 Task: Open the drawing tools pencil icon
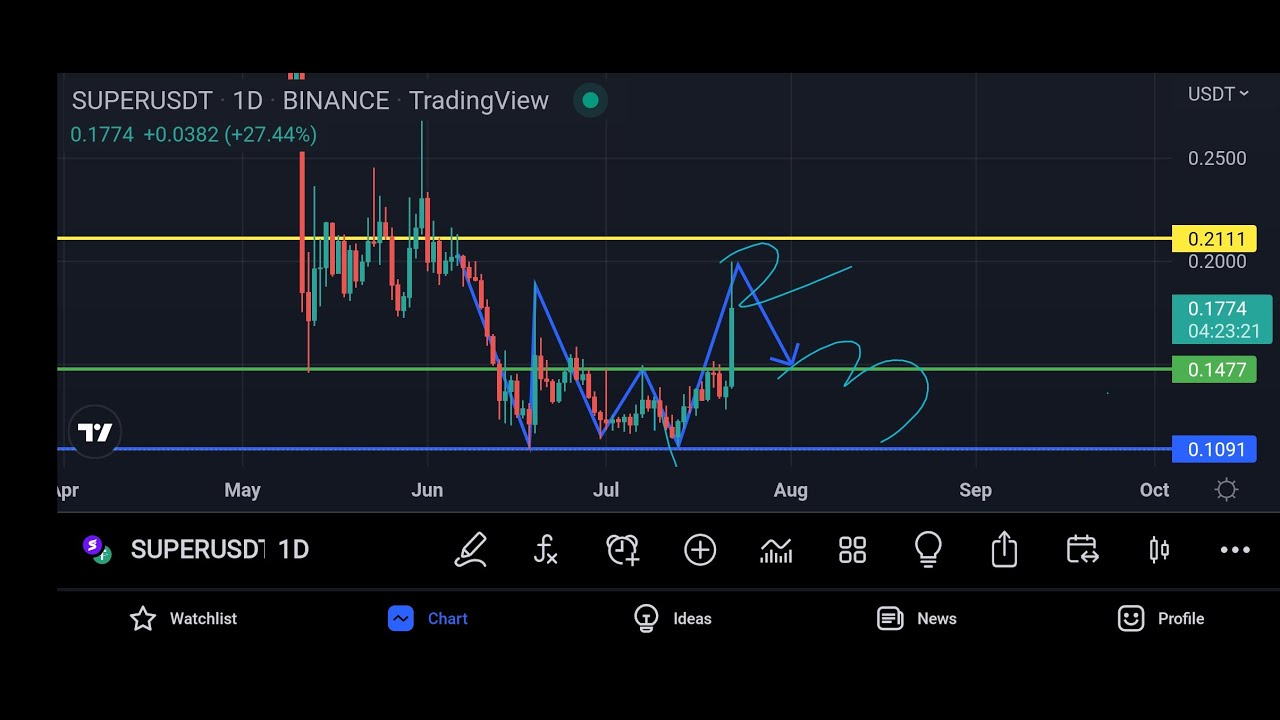pos(470,550)
